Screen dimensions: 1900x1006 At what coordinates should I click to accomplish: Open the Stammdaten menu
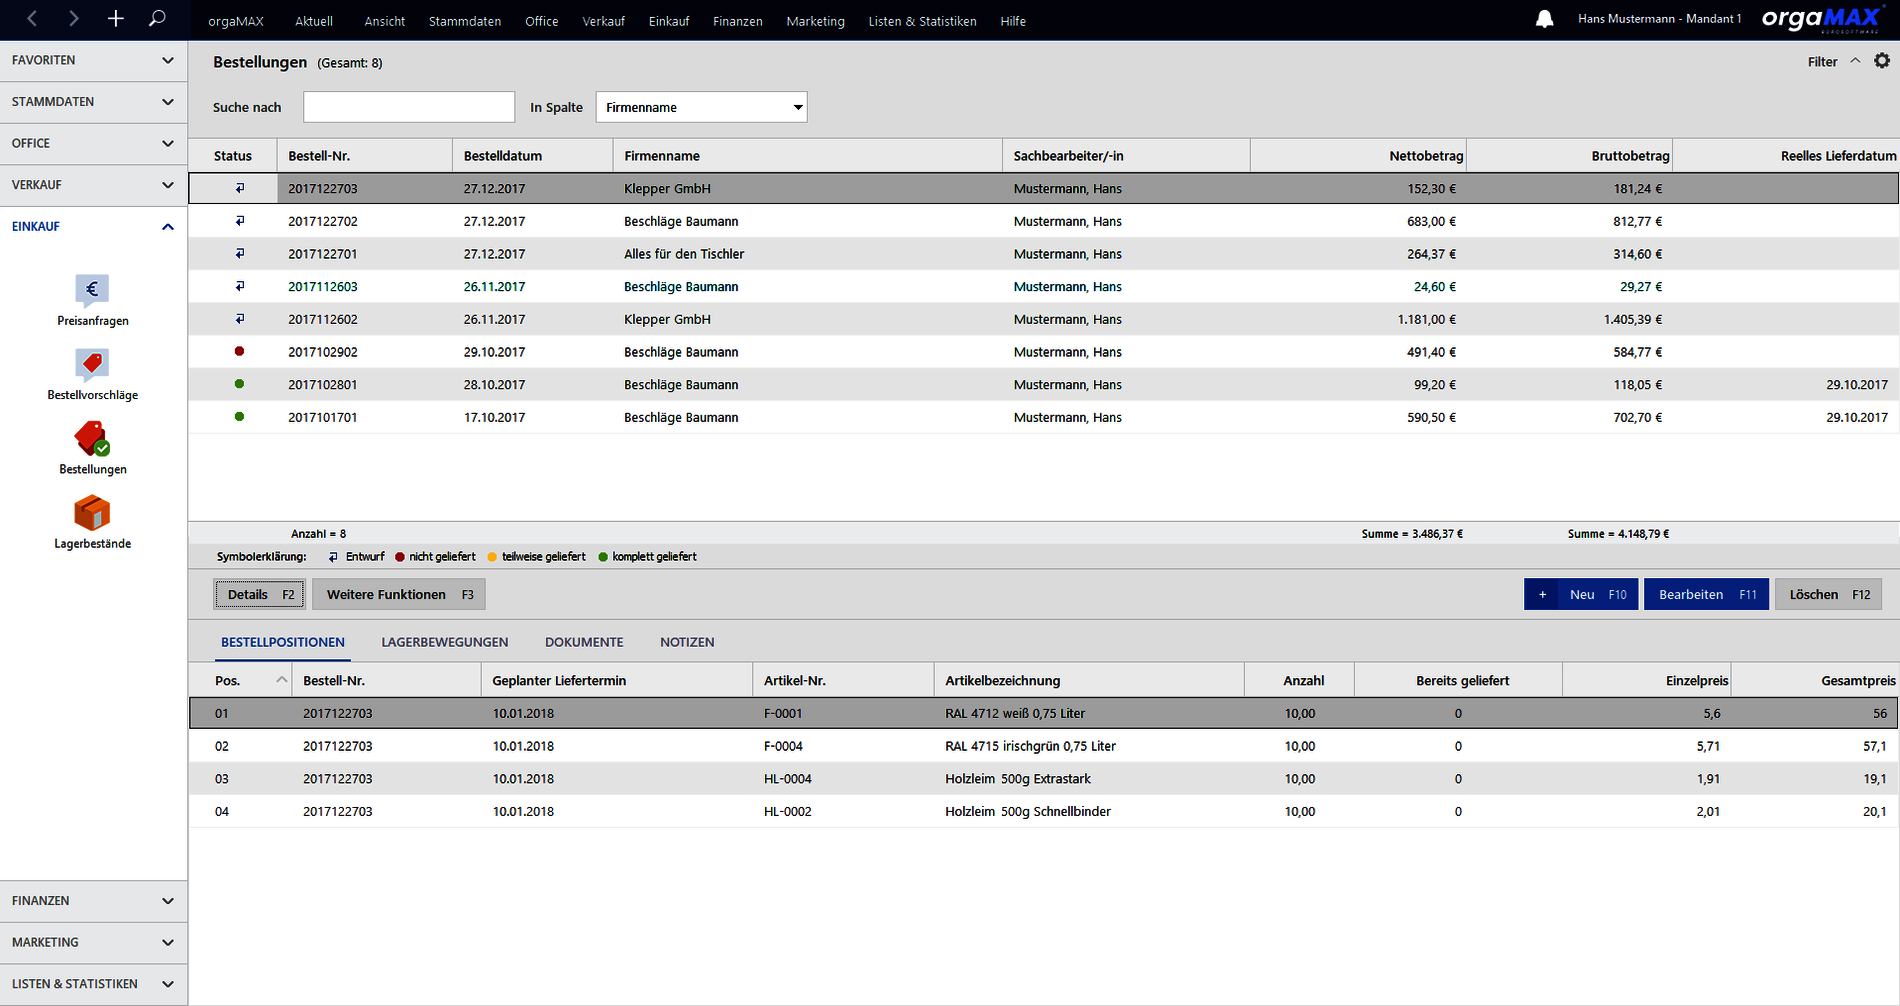(465, 21)
